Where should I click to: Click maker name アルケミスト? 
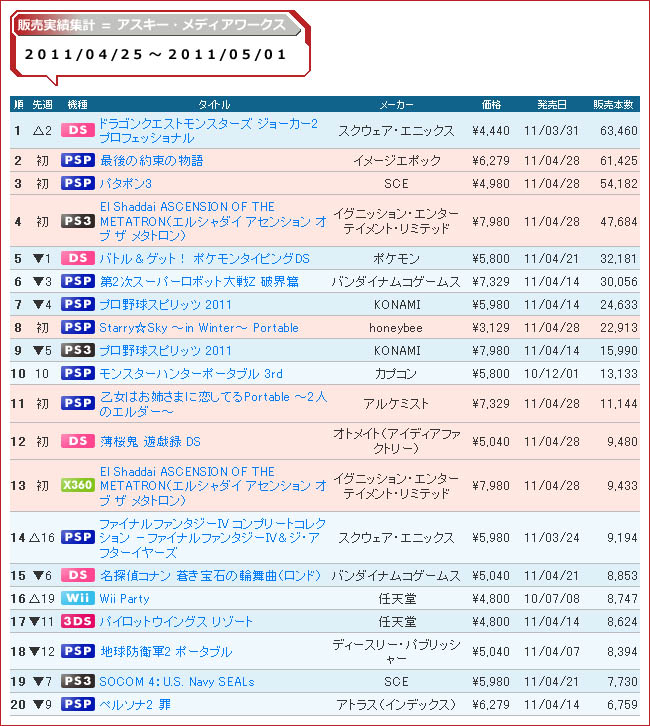[x=396, y=404]
